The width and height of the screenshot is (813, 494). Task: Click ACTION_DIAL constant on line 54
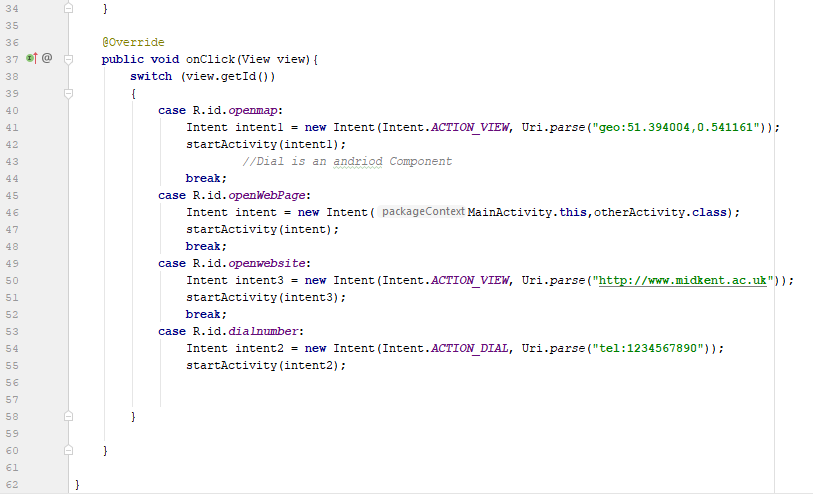pos(470,348)
